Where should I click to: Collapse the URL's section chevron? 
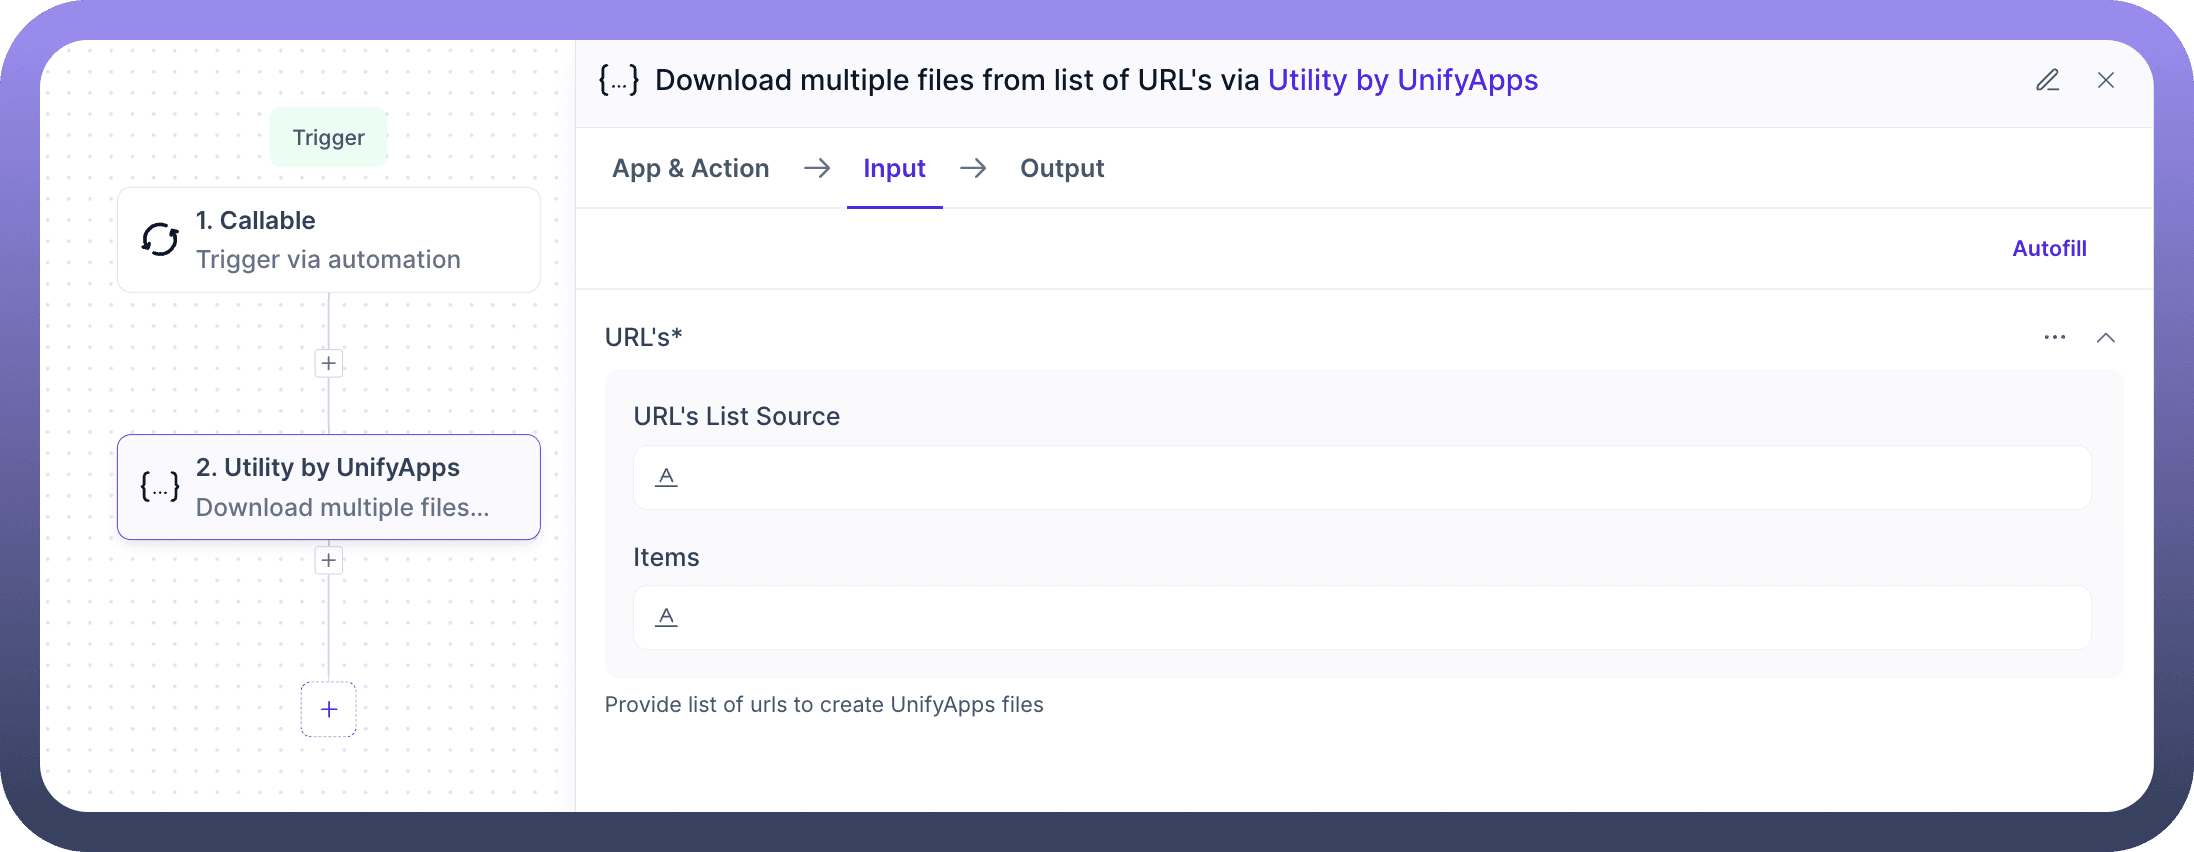pyautogui.click(x=2105, y=337)
